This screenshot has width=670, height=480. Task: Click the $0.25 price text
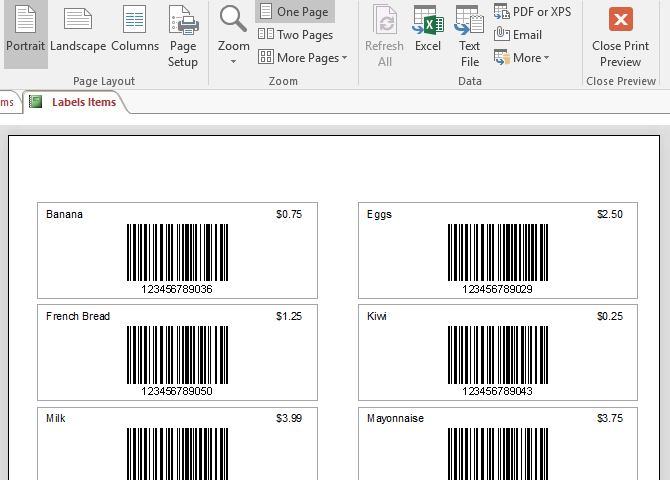(610, 316)
